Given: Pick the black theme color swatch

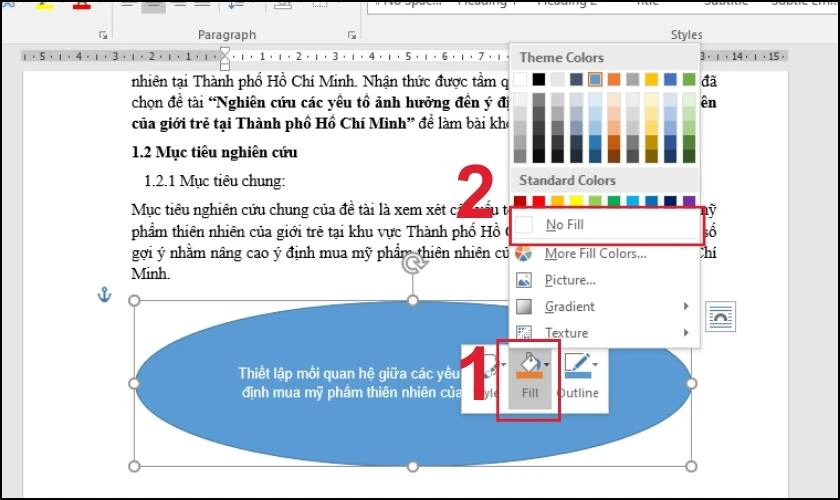Looking at the screenshot, I should pos(539,80).
